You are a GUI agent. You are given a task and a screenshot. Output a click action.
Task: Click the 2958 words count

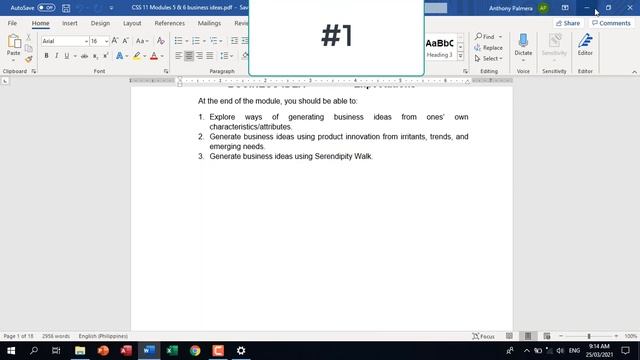[x=56, y=336]
